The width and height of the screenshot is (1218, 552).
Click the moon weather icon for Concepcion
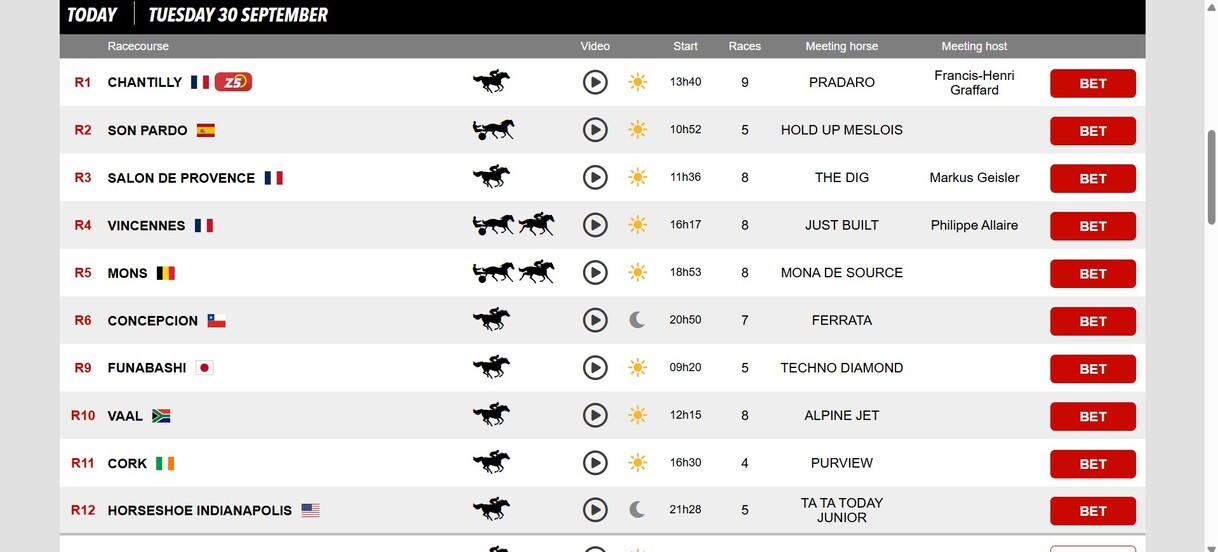637,320
